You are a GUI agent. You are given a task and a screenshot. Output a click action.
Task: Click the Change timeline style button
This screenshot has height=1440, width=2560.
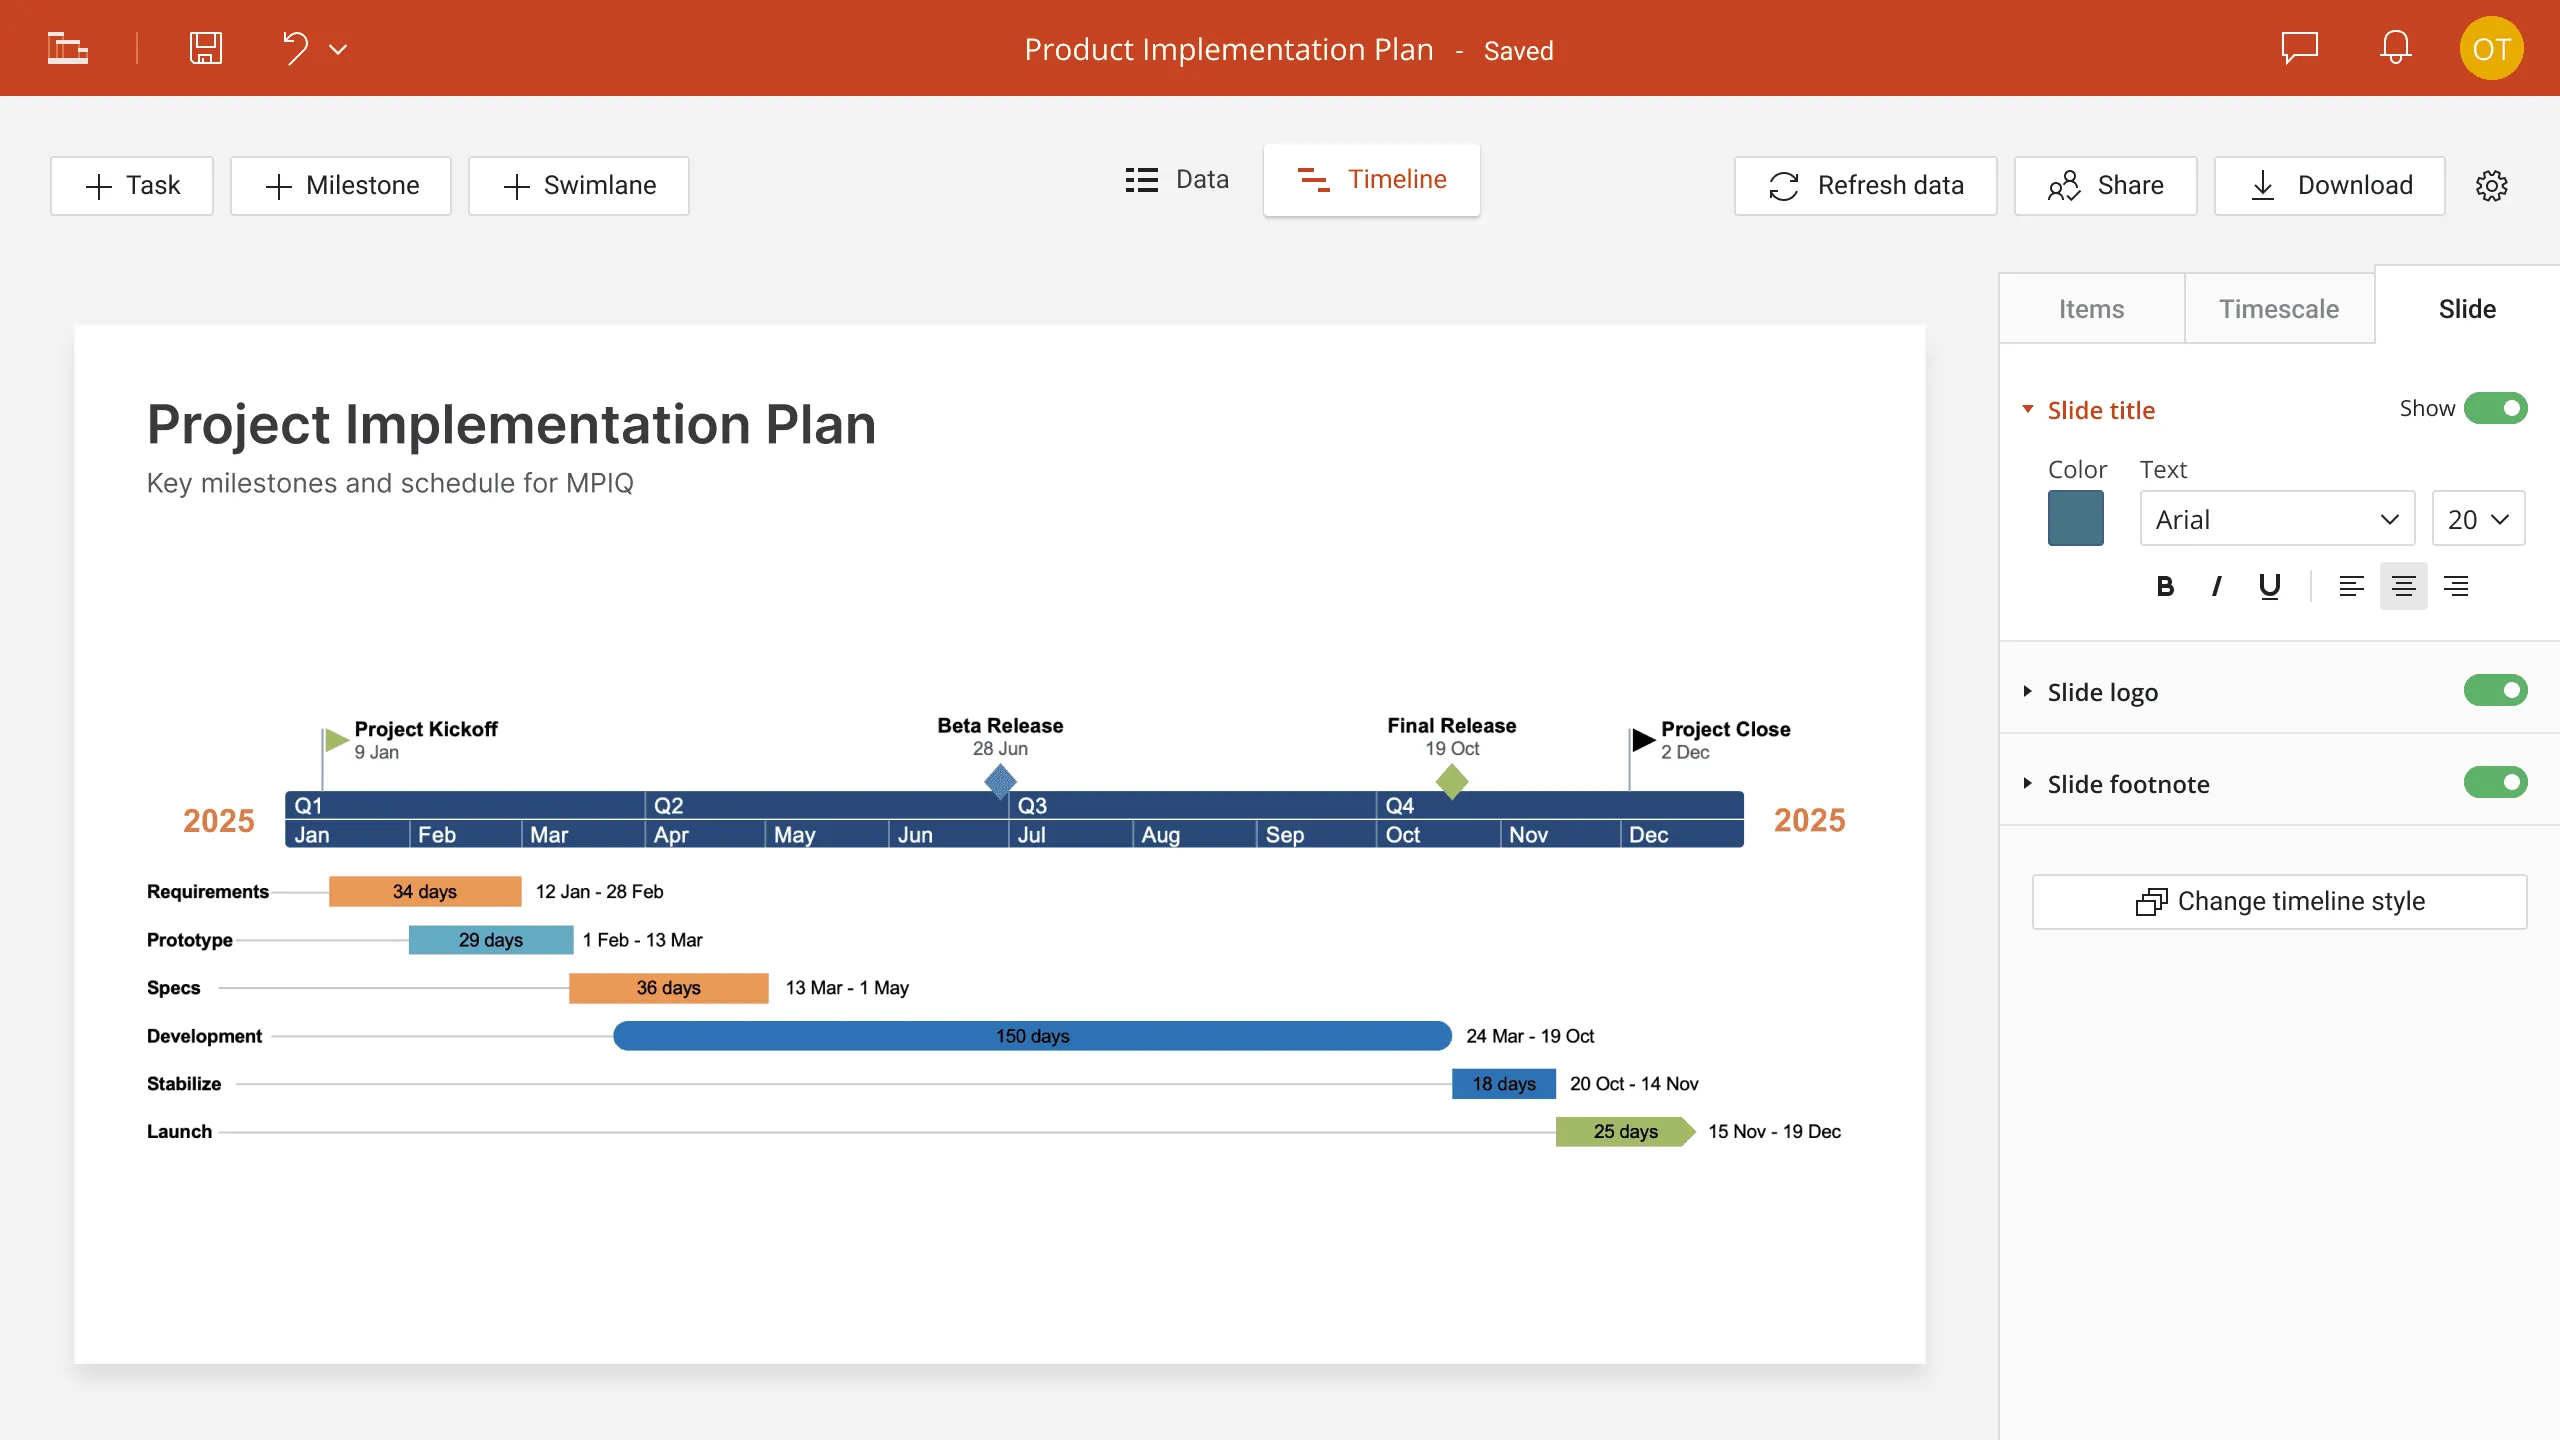point(2282,900)
